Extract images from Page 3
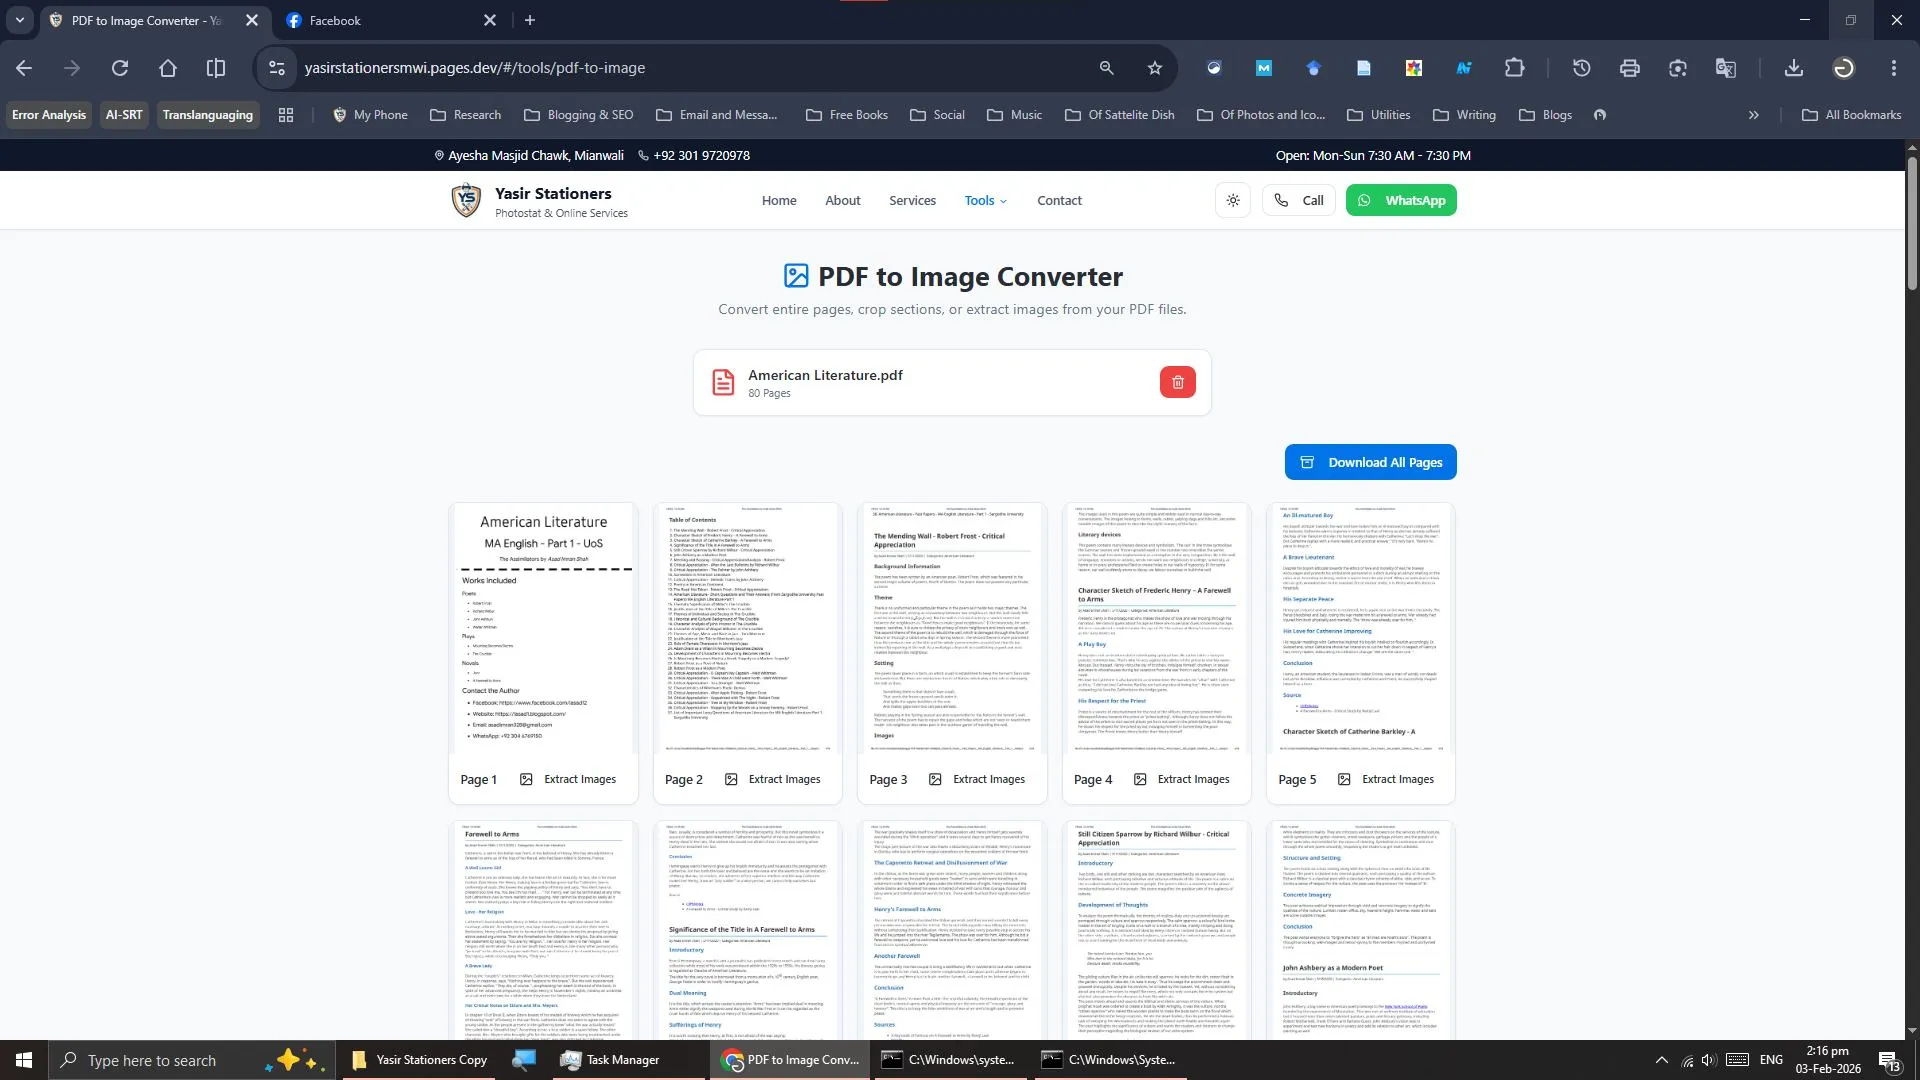 pyautogui.click(x=978, y=779)
